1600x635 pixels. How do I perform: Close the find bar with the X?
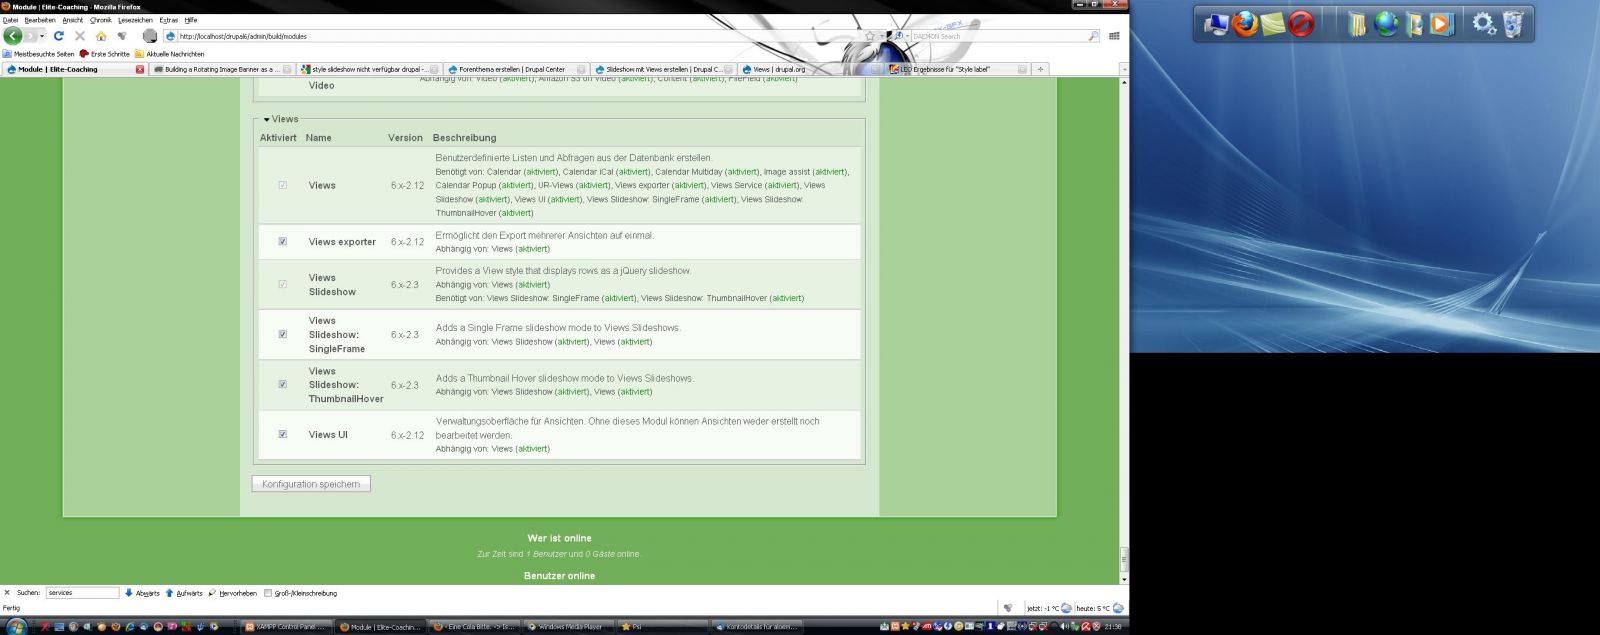point(7,593)
